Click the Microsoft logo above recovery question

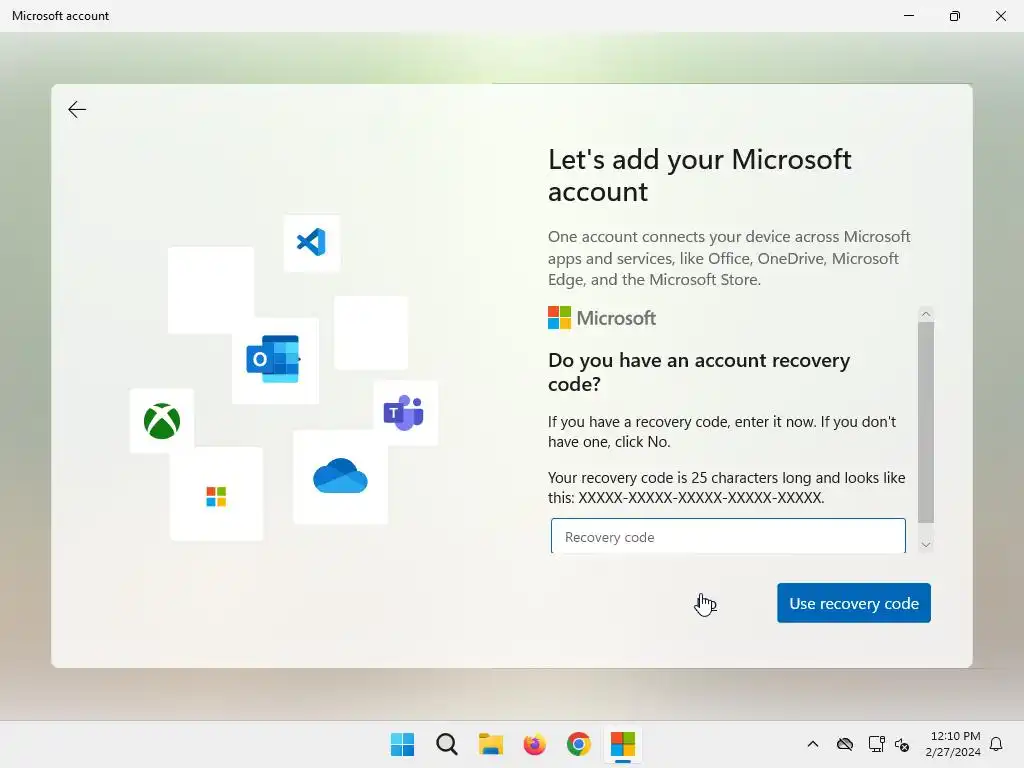point(601,318)
